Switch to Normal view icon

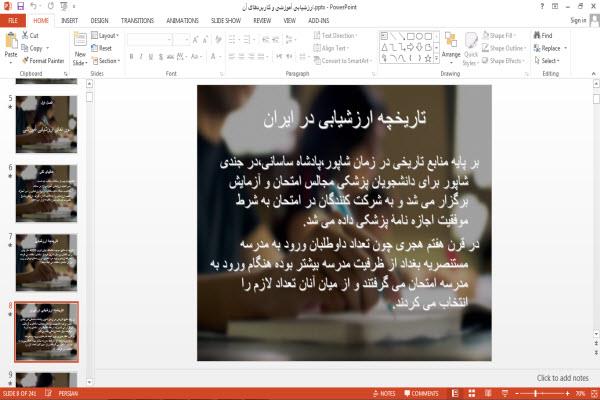[455, 393]
